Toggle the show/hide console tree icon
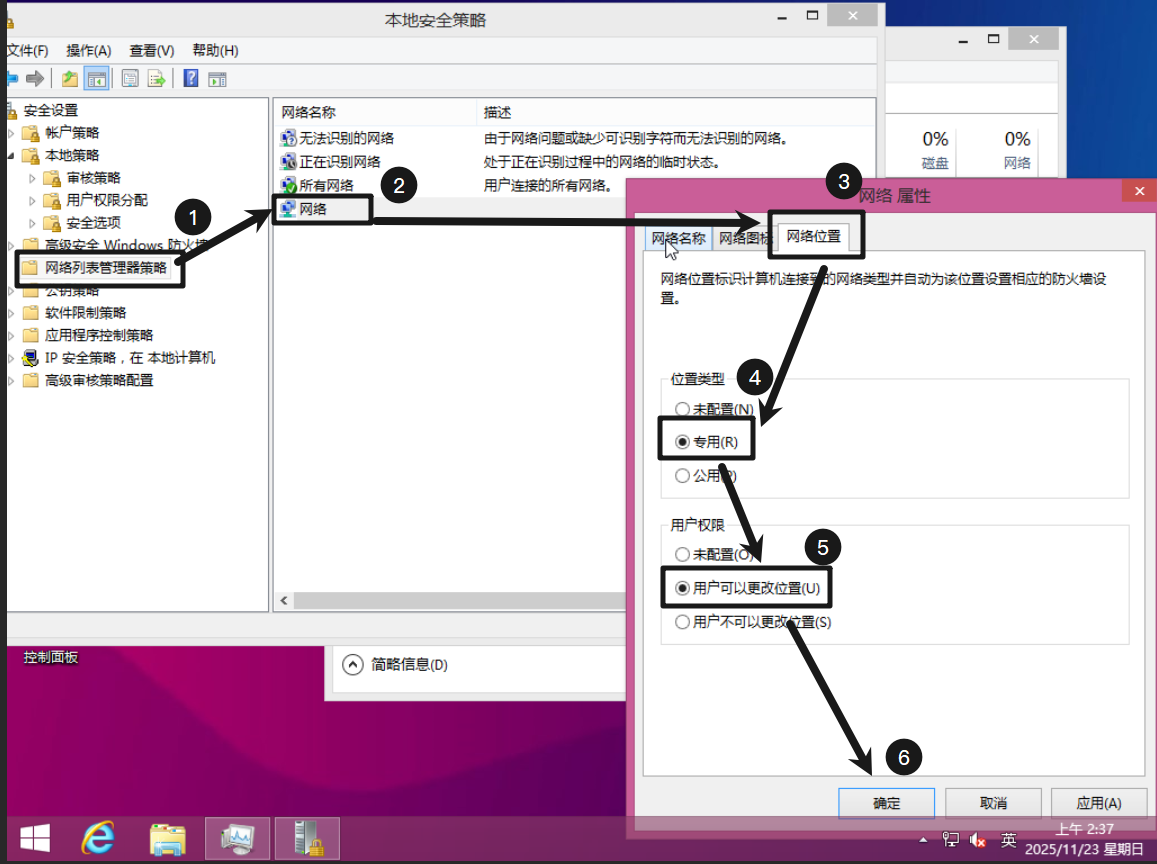Screen dimensions: 1157x864 97,79
